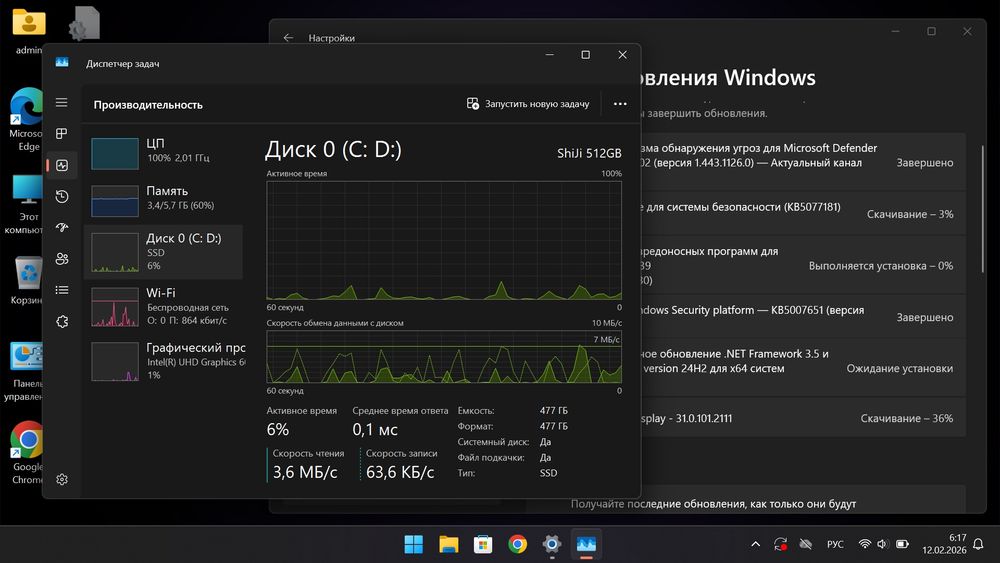The width and height of the screenshot is (1000, 563).
Task: Select the Memory performance item
Action: (164, 200)
